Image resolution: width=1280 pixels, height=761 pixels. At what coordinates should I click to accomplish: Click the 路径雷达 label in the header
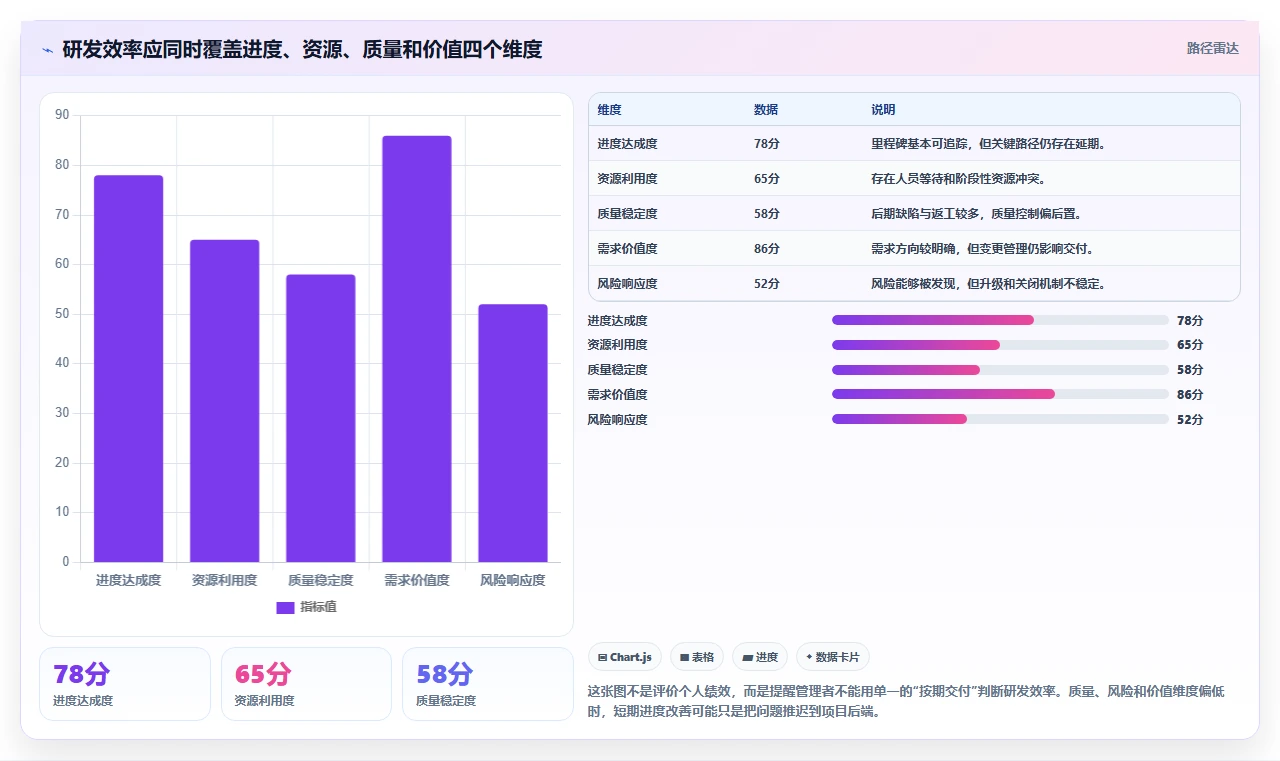click(x=1212, y=48)
